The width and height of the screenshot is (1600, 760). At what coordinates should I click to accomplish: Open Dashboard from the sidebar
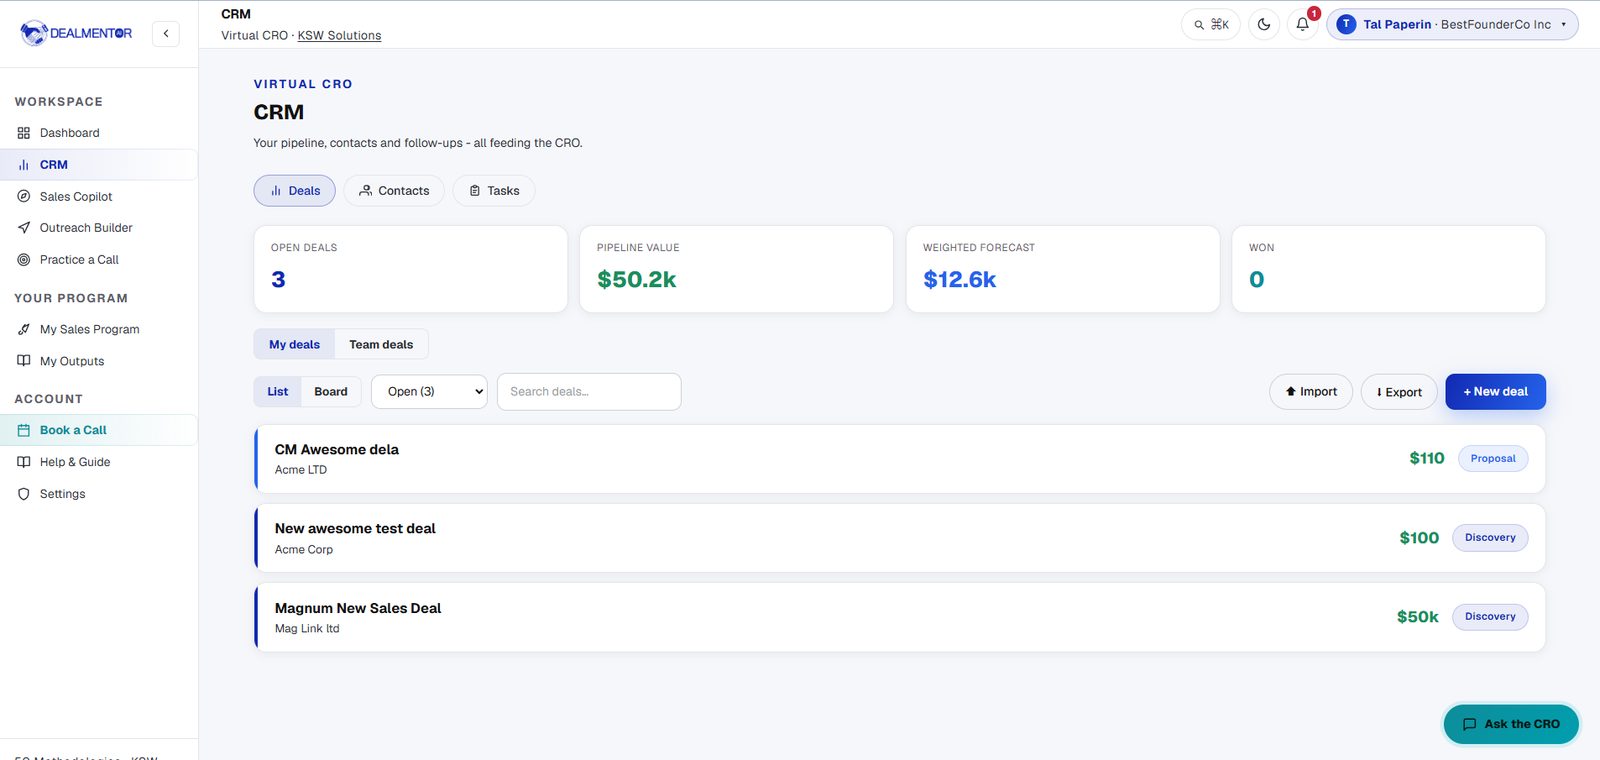coord(98,133)
